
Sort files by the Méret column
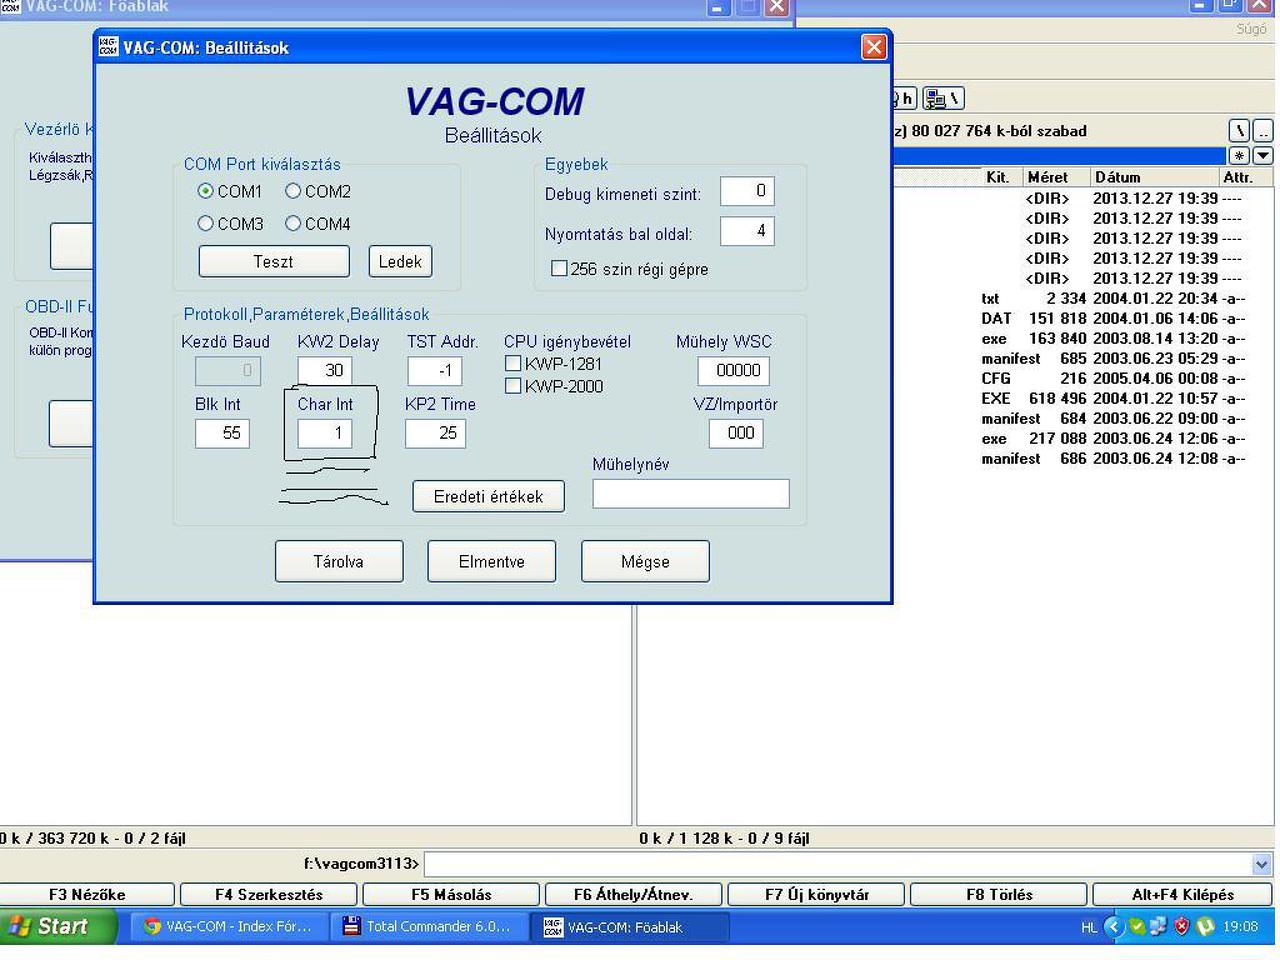[1056, 177]
